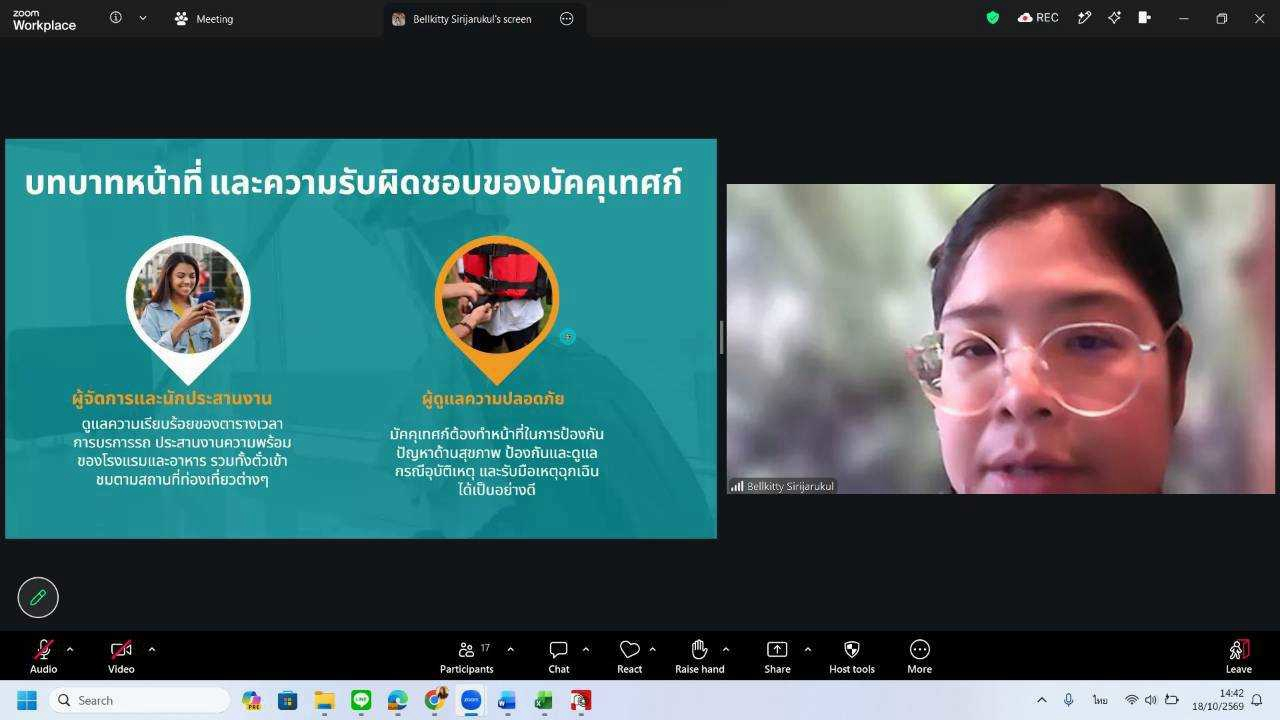The height and width of the screenshot is (720, 1280).
Task: Click the Zoom Workplace logo
Action: pos(44,20)
